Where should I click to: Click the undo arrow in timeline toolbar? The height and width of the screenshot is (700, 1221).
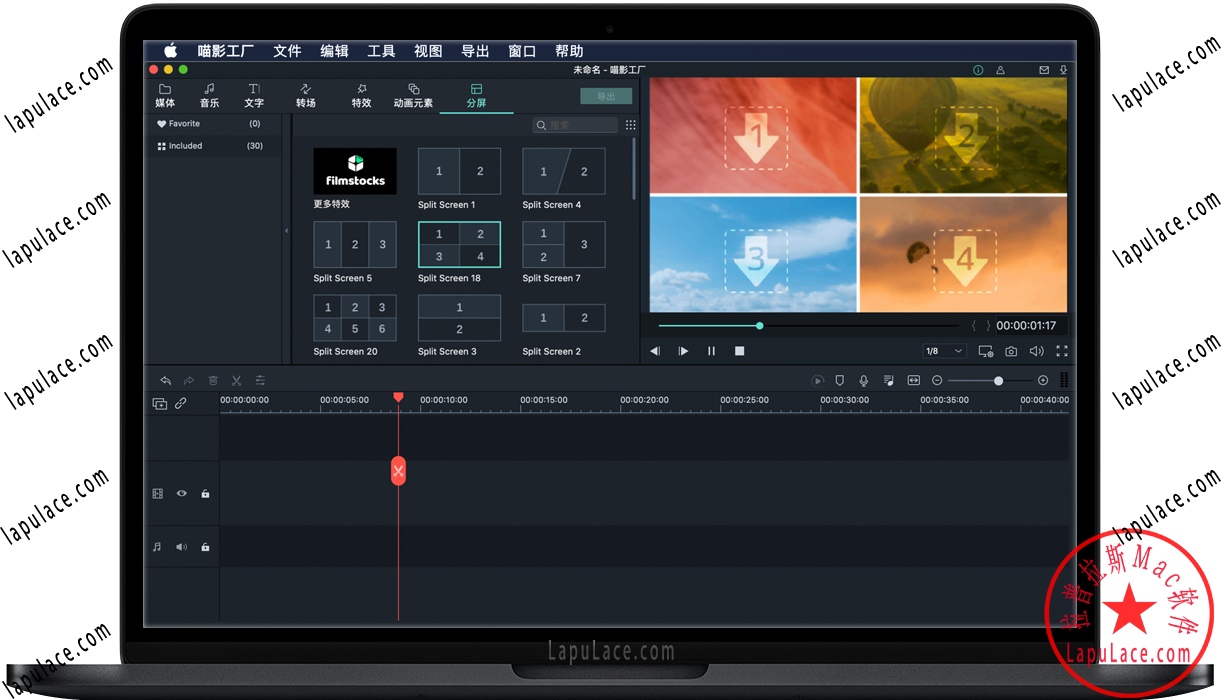pyautogui.click(x=165, y=380)
